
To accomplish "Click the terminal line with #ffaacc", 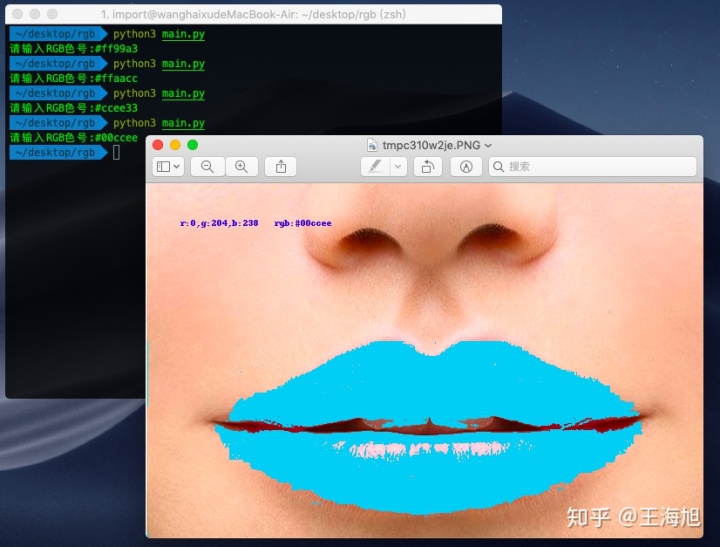I will 73,79.
